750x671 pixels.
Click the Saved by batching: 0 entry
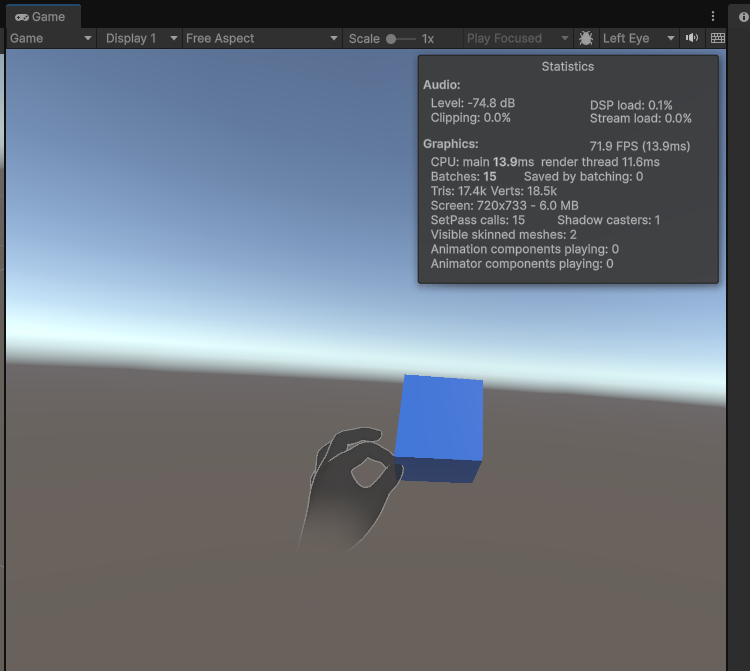(583, 176)
